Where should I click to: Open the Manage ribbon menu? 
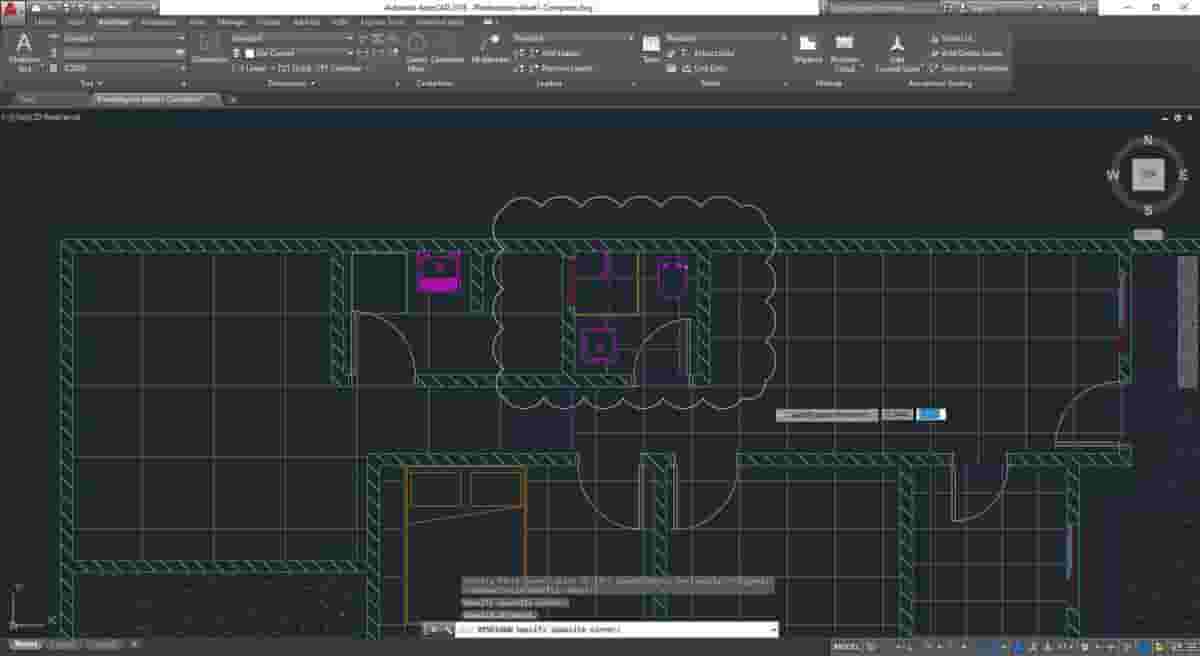(230, 21)
